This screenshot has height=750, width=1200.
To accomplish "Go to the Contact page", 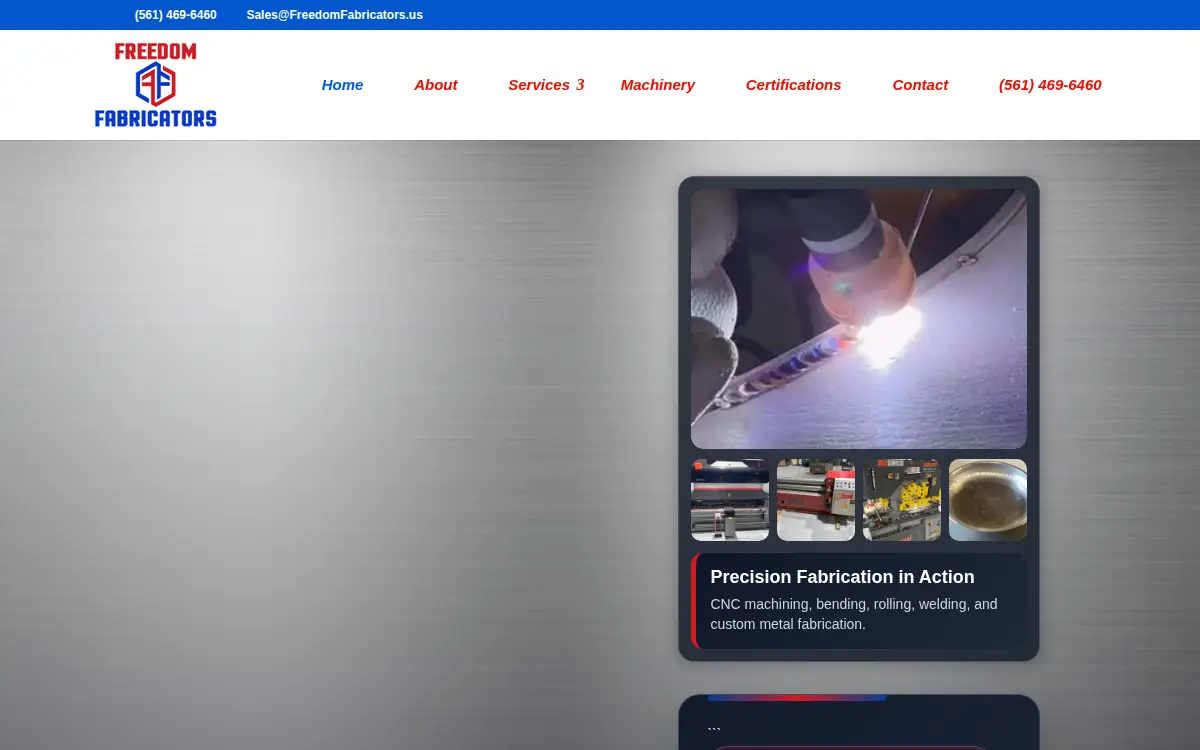I will [920, 85].
